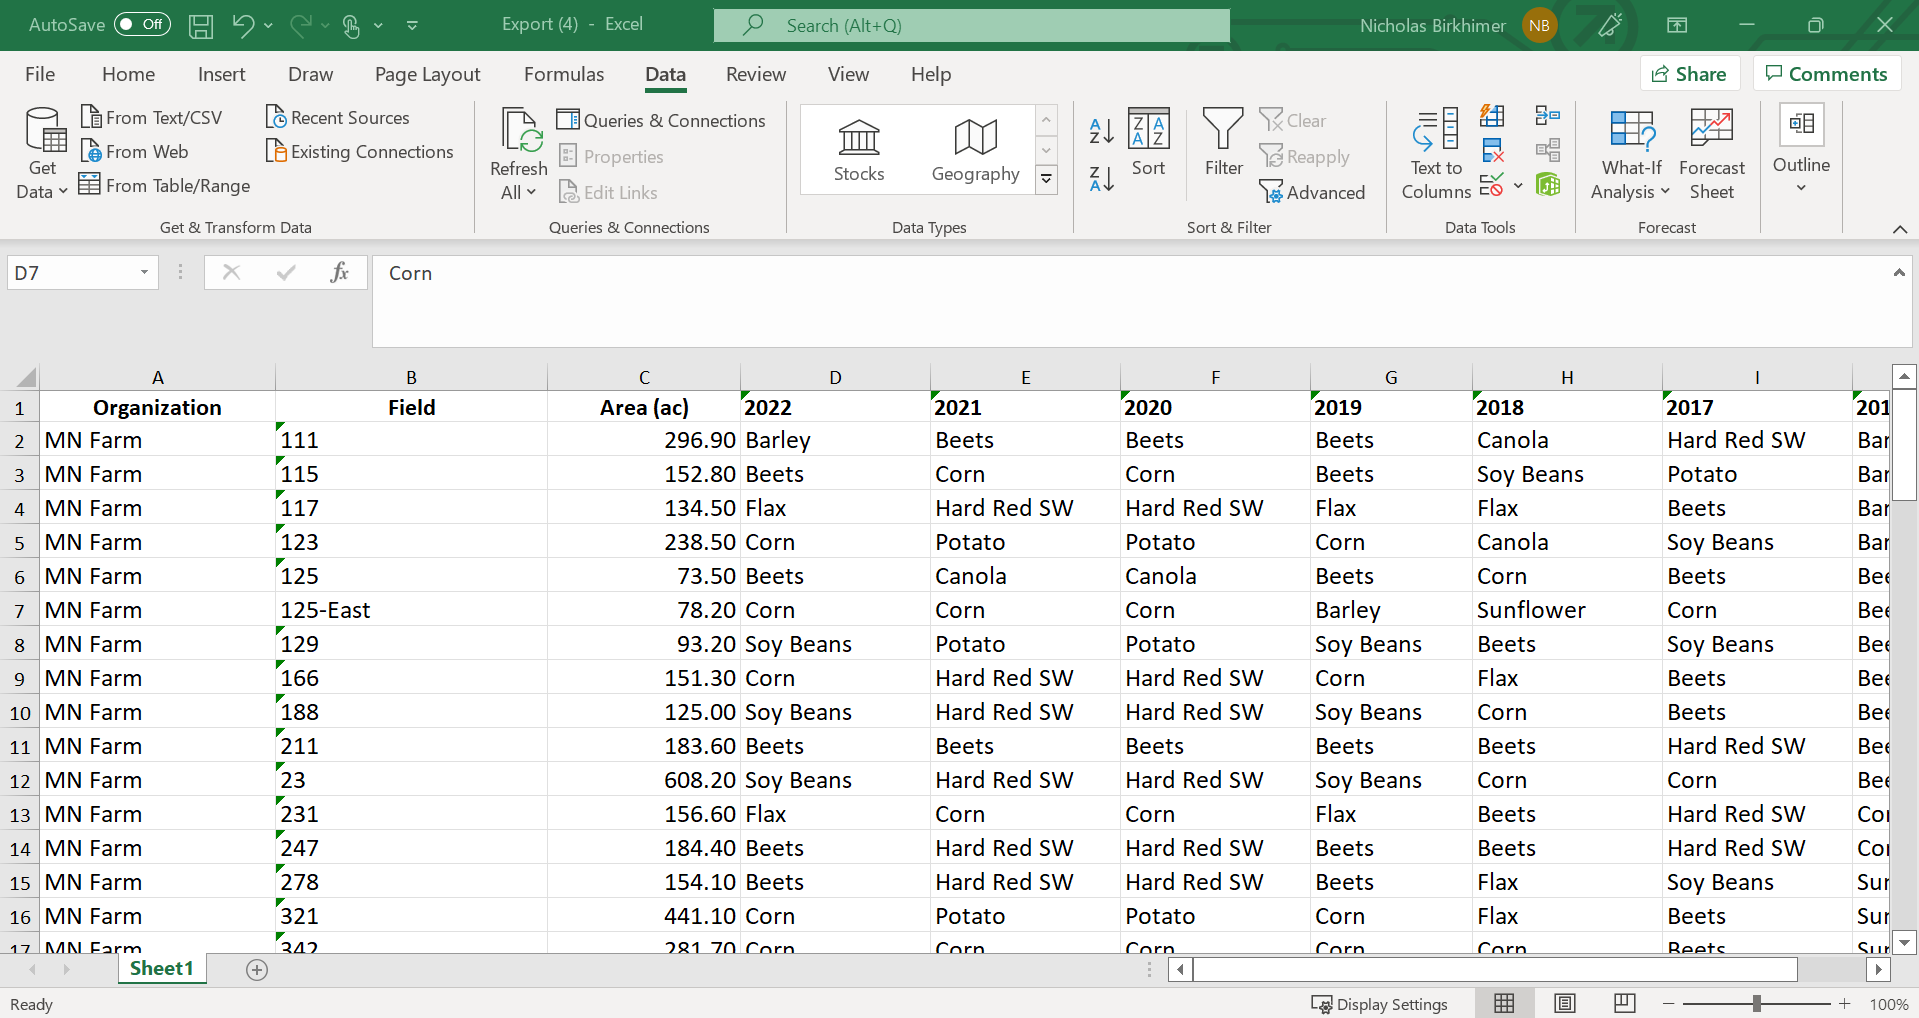Click the zoom slider handle

[x=1756, y=1003]
